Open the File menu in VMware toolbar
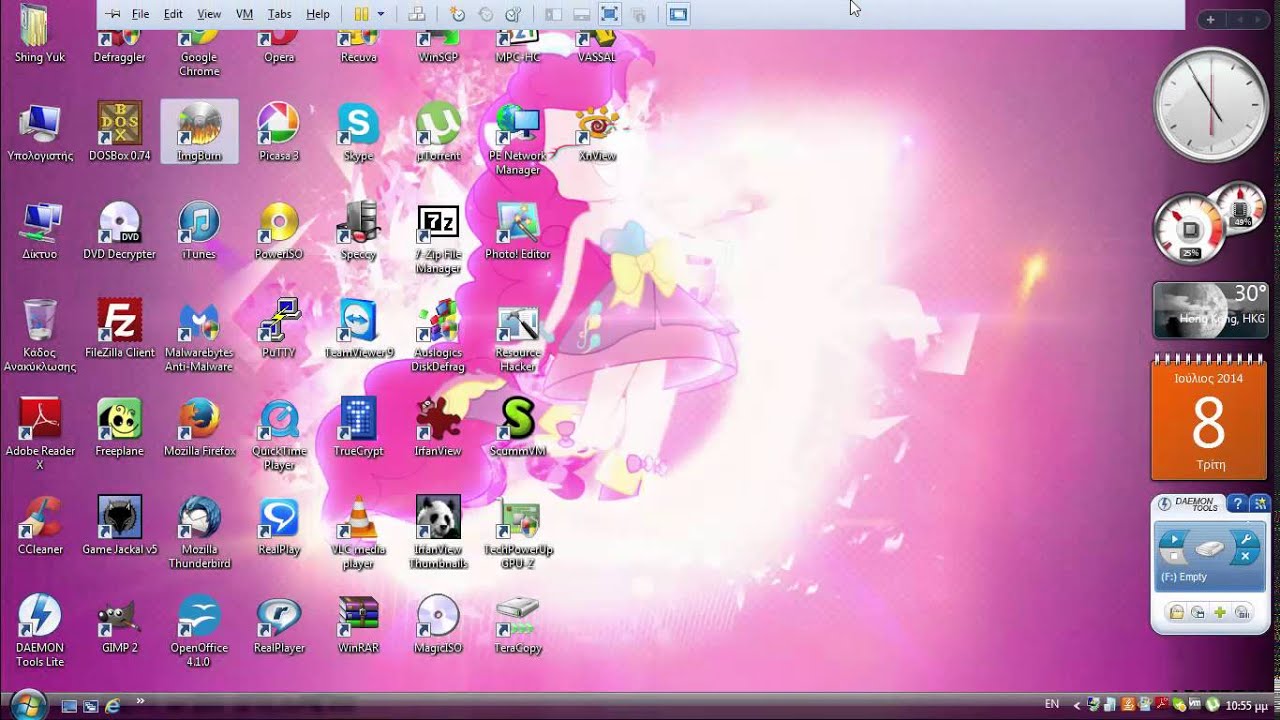The height and width of the screenshot is (720, 1280). point(140,14)
